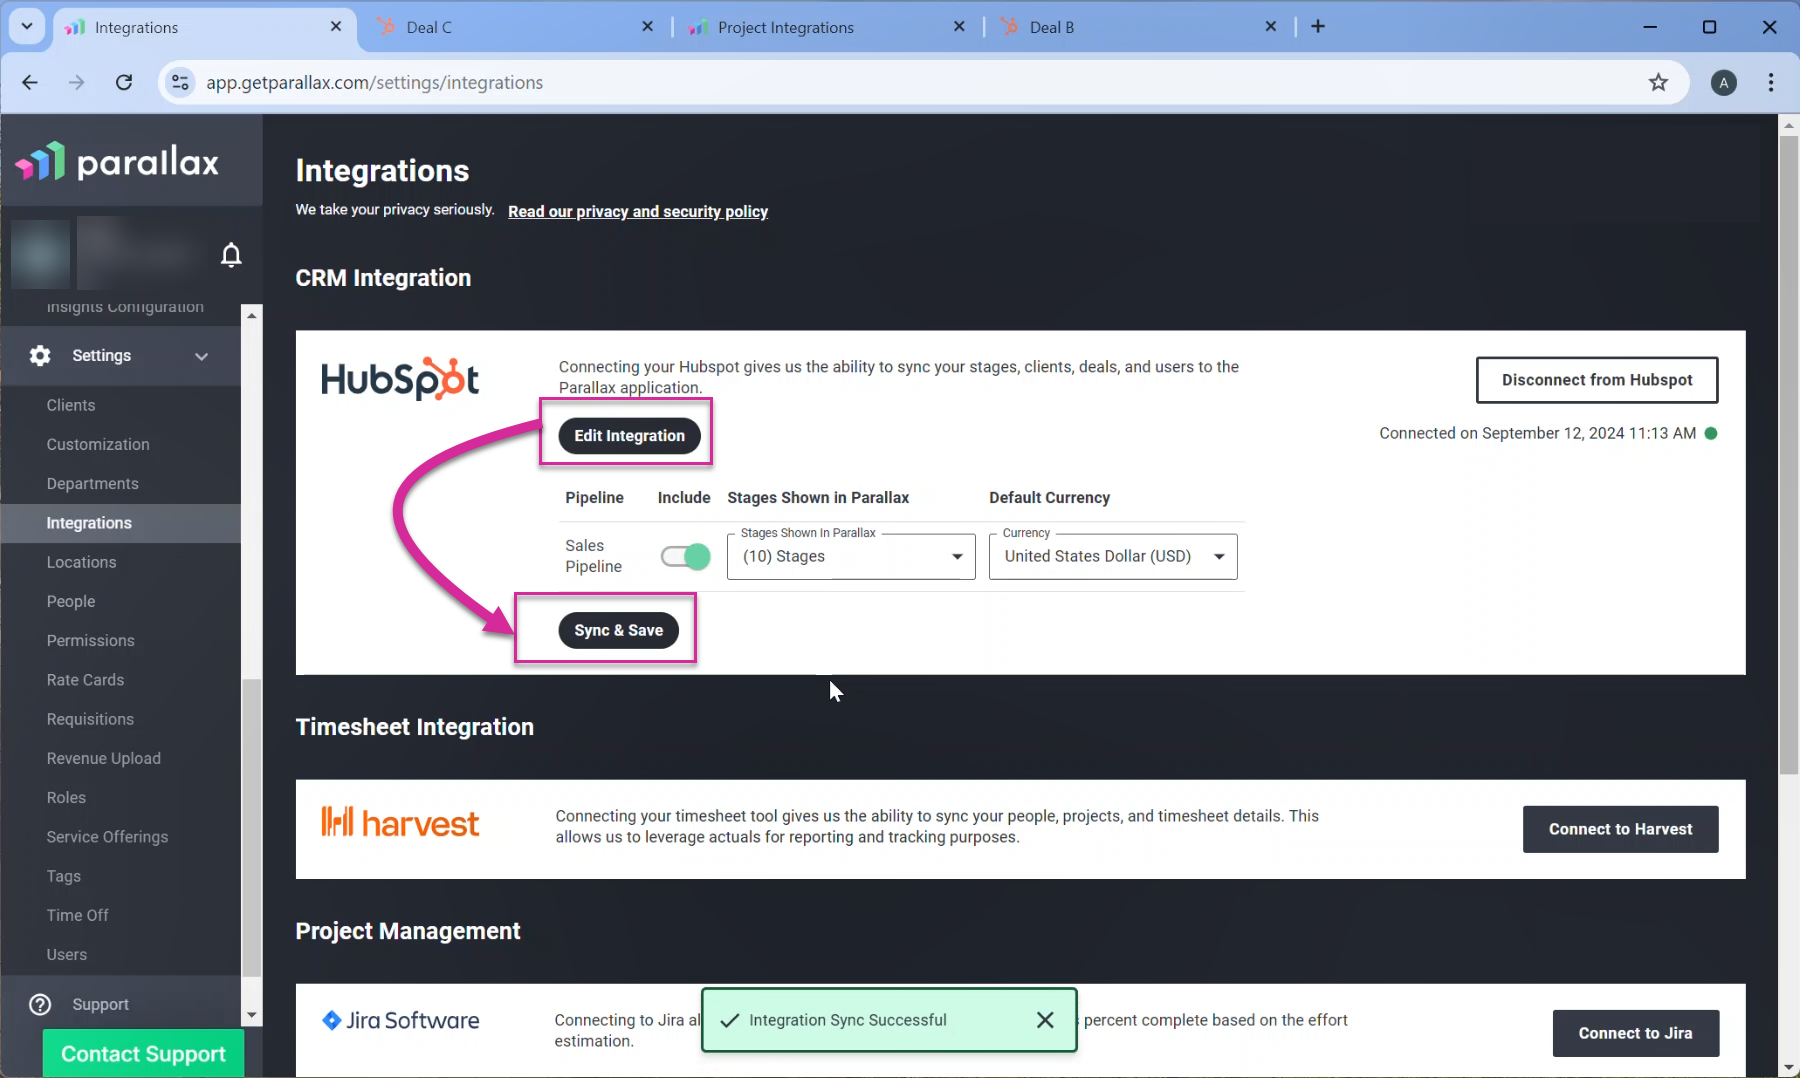Switch to the Project Integrations tab
The image size is (1800, 1078).
(827, 27)
